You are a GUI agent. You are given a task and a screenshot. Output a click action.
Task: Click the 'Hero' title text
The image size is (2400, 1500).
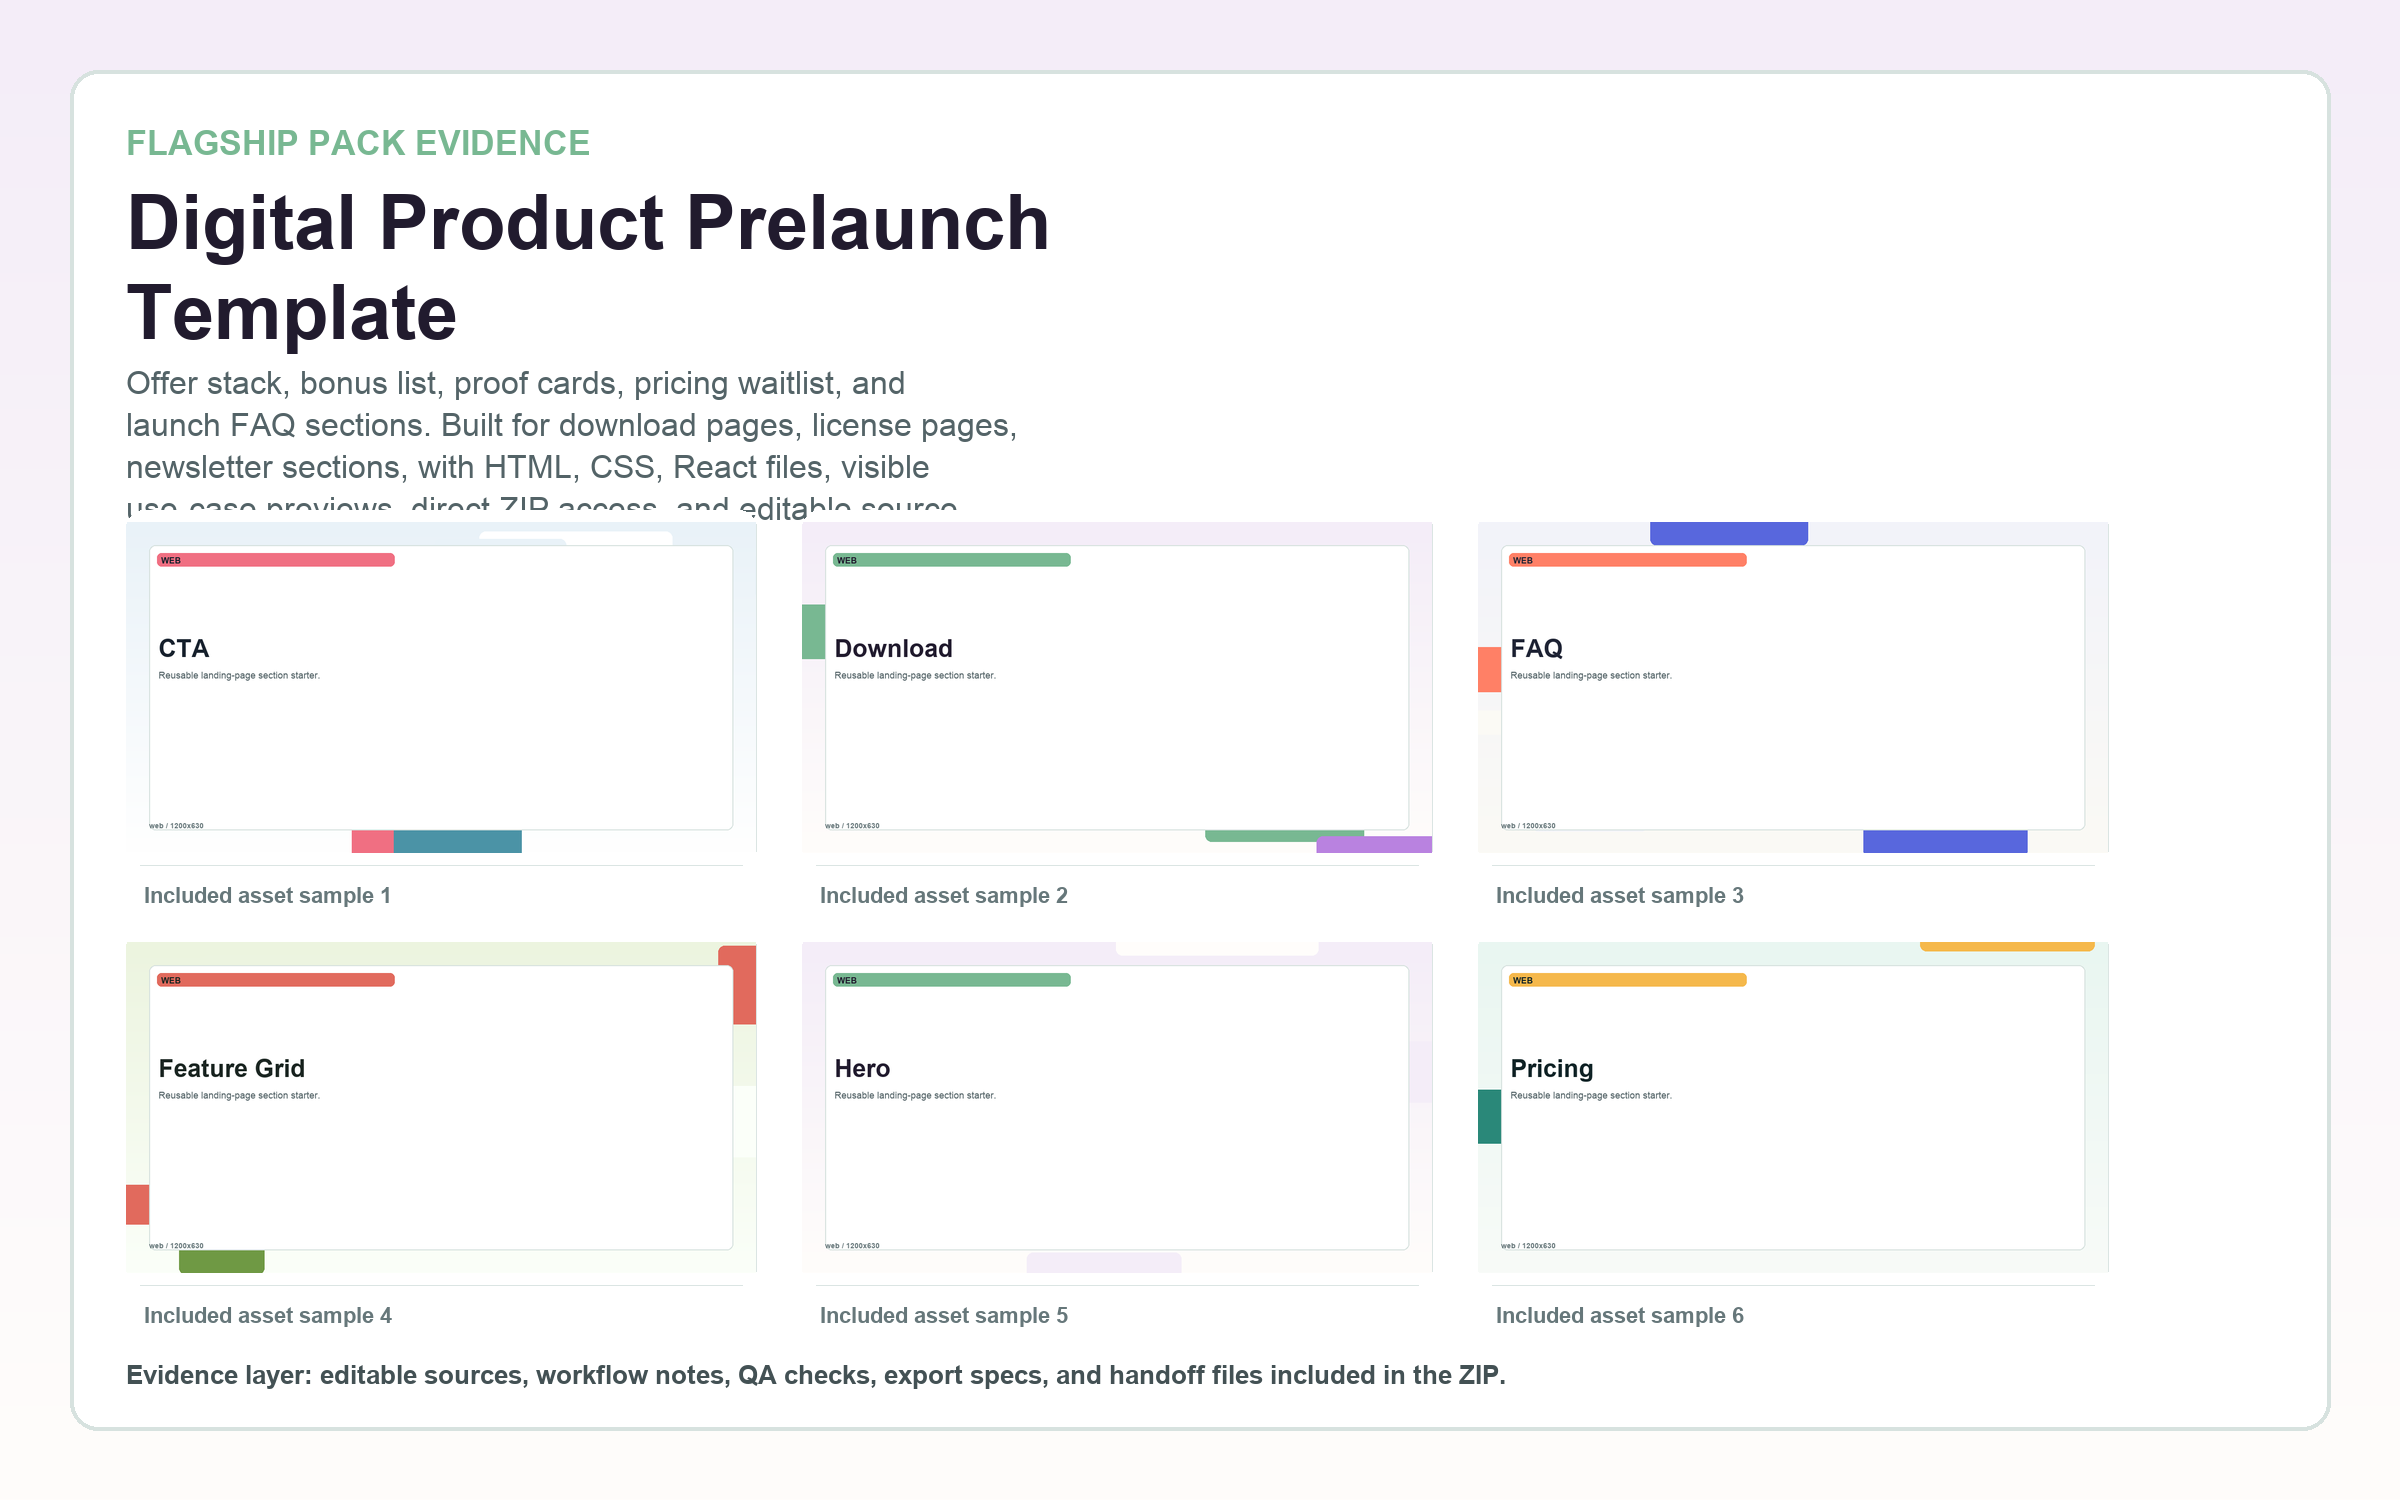(x=862, y=1069)
